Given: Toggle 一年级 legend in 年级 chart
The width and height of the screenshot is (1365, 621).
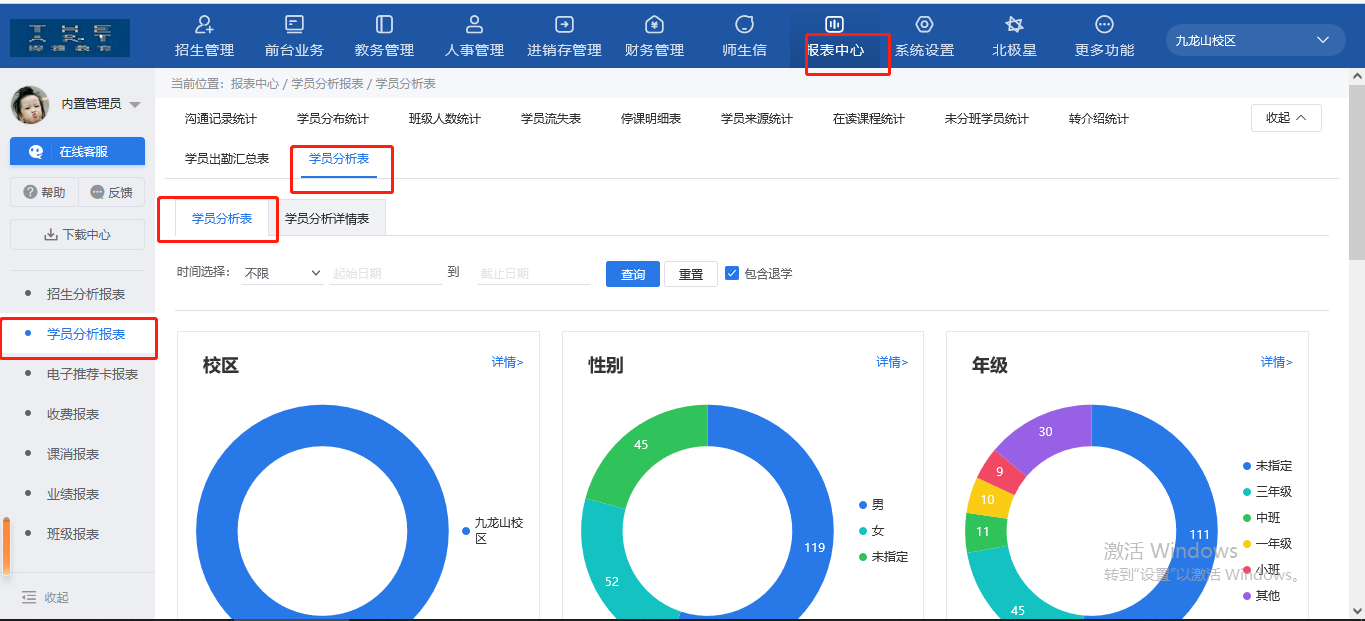Looking at the screenshot, I should (x=1267, y=544).
